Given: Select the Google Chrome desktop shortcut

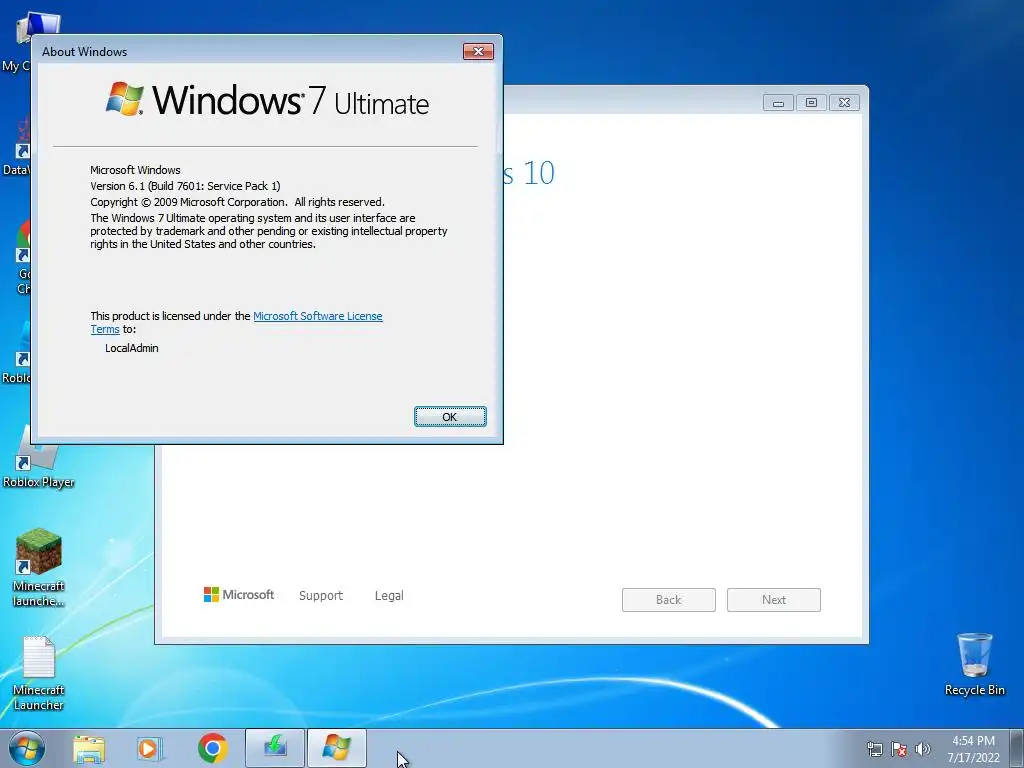Looking at the screenshot, I should 22,257.
